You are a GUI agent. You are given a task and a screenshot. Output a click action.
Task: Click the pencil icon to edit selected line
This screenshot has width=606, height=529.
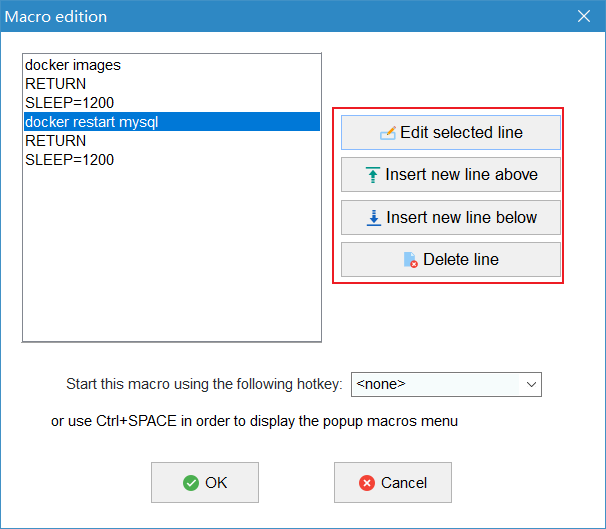tap(388, 133)
